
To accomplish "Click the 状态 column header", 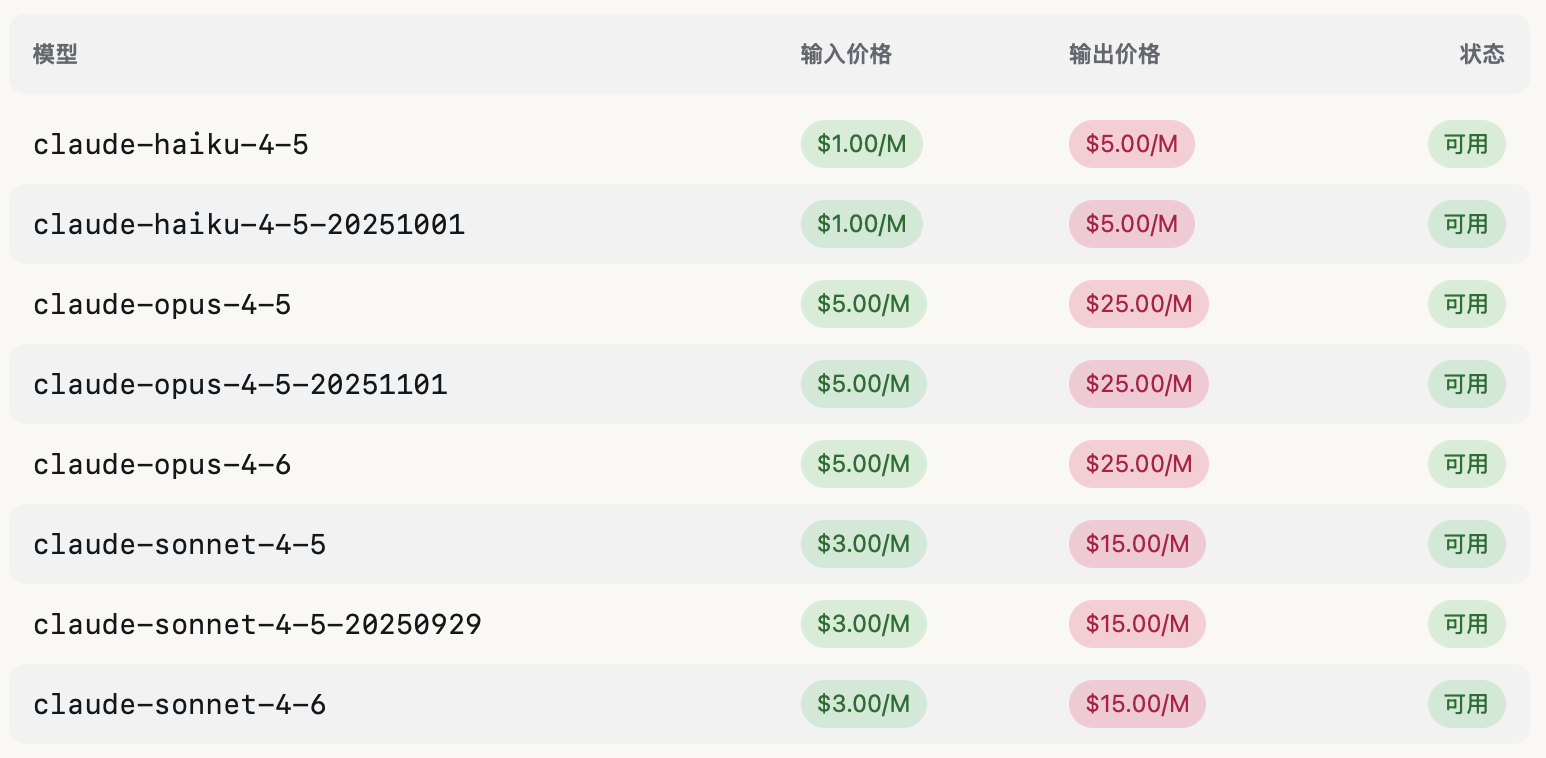I will coord(1481,55).
